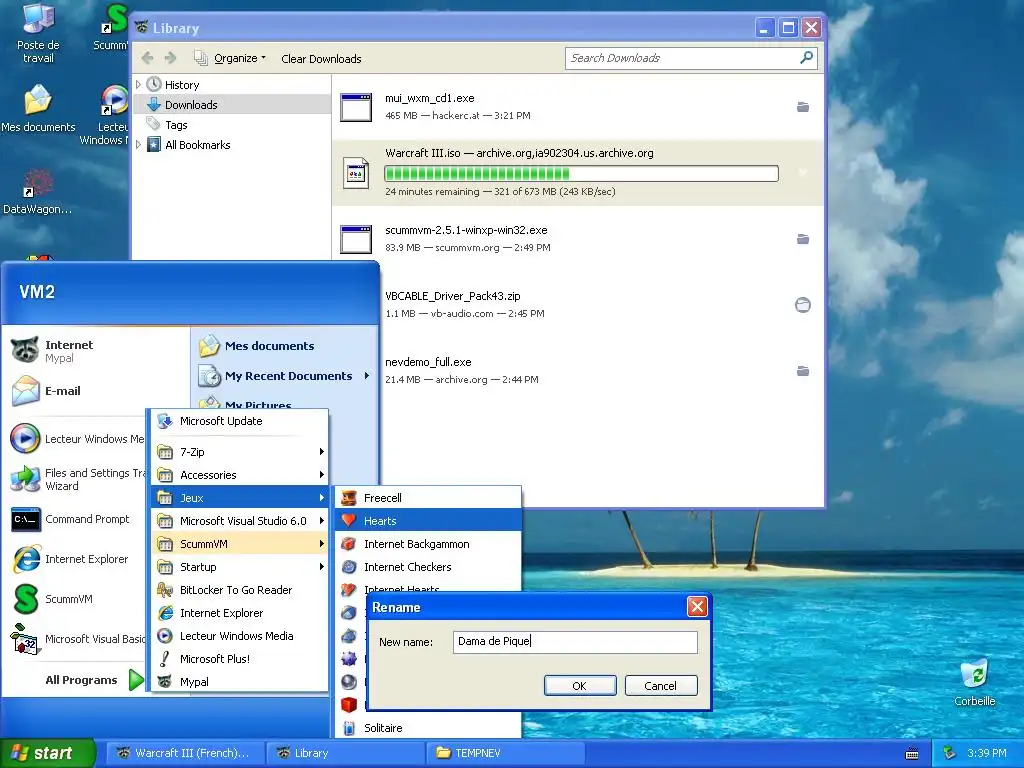1024x768 pixels.
Task: Click keyboard icon in system tray
Action: pos(912,754)
